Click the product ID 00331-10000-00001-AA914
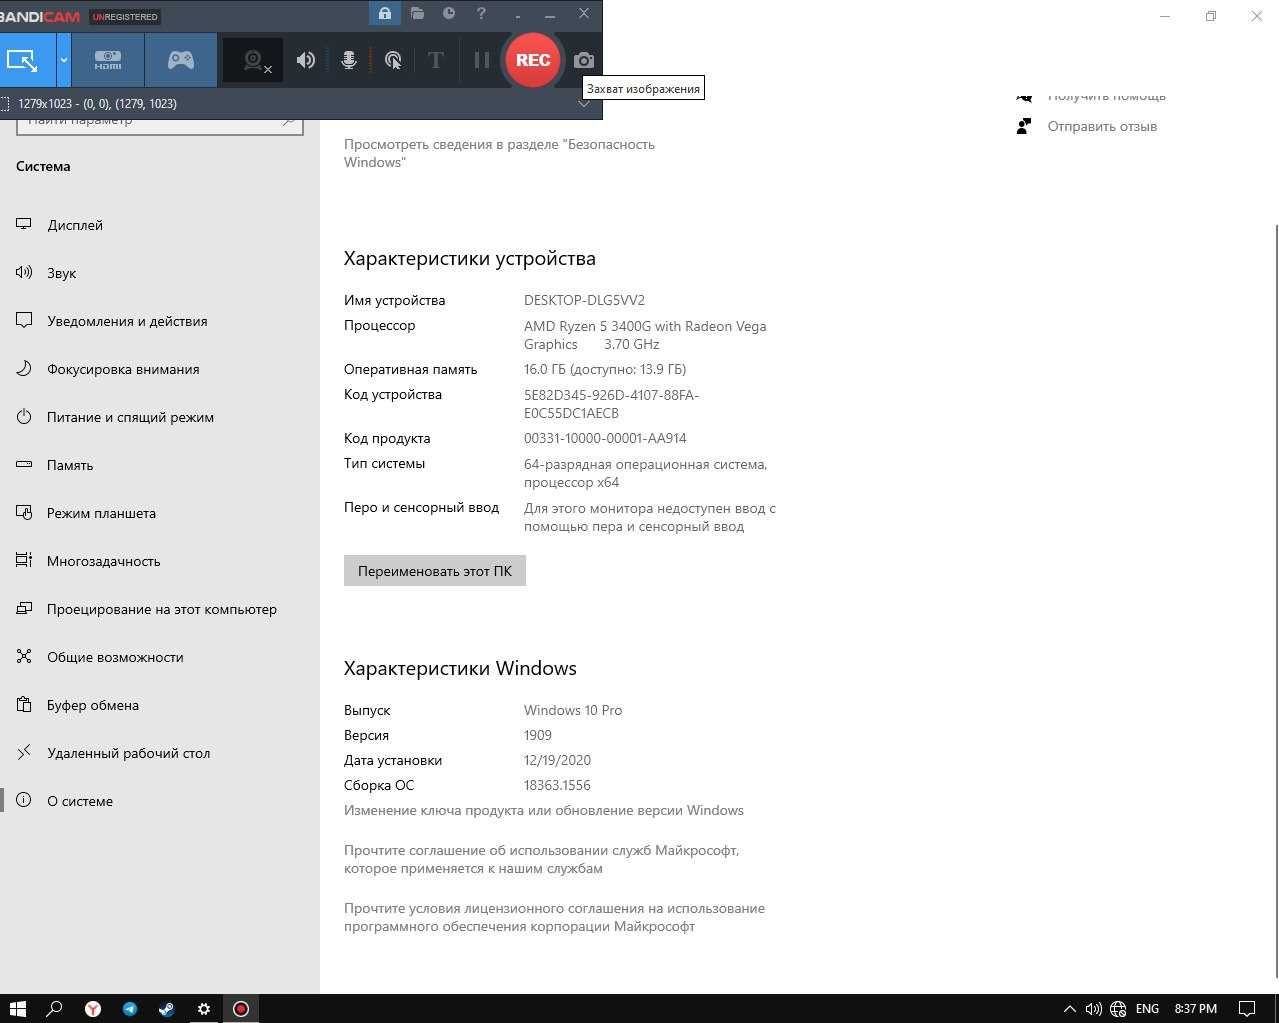1279x1023 pixels. coord(605,438)
